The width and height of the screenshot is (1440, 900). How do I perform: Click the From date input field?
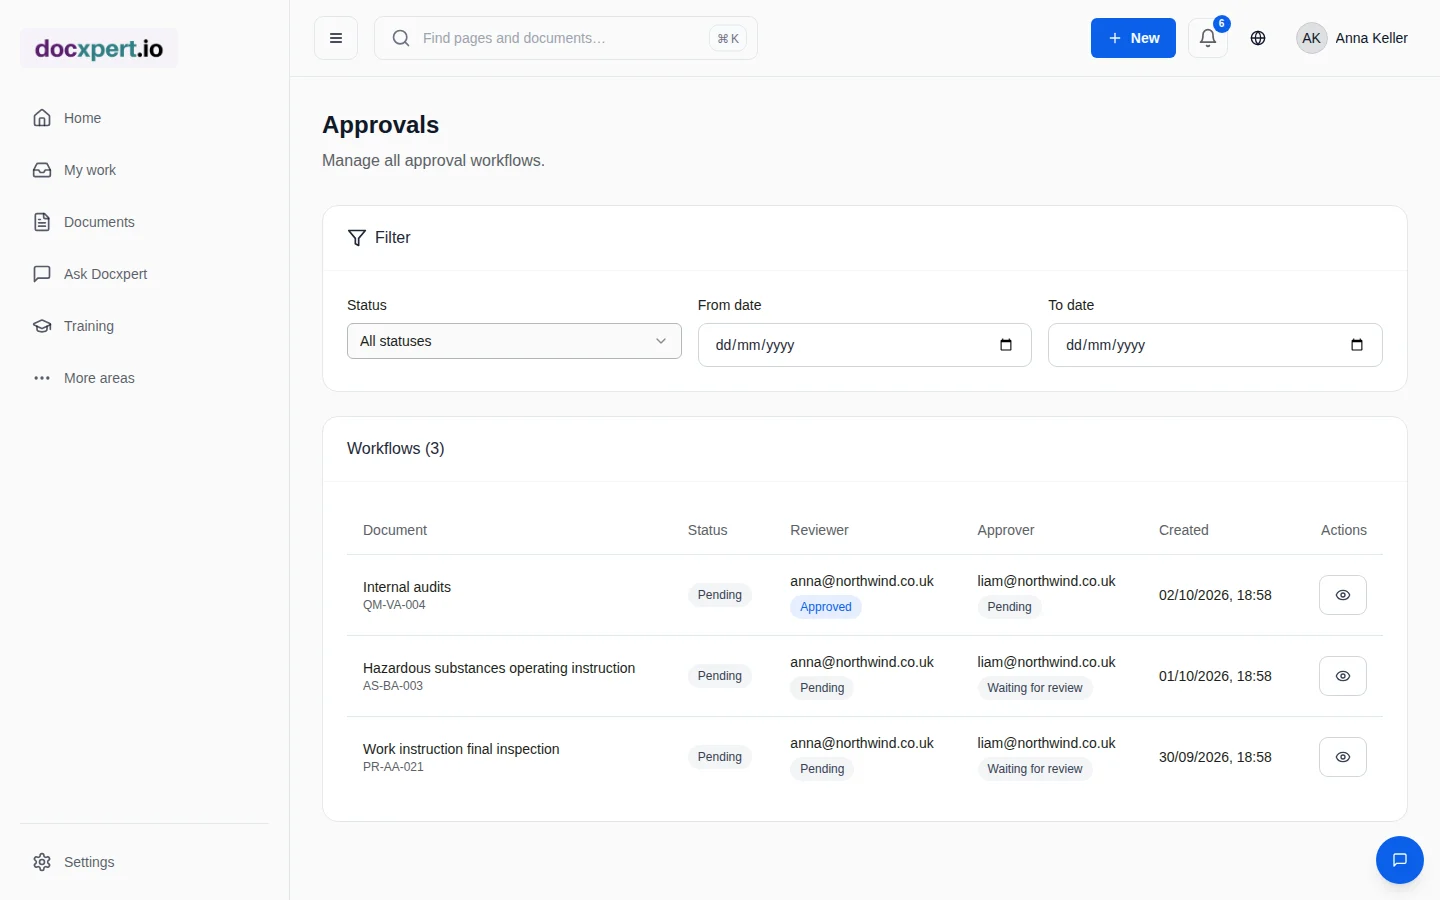(864, 345)
